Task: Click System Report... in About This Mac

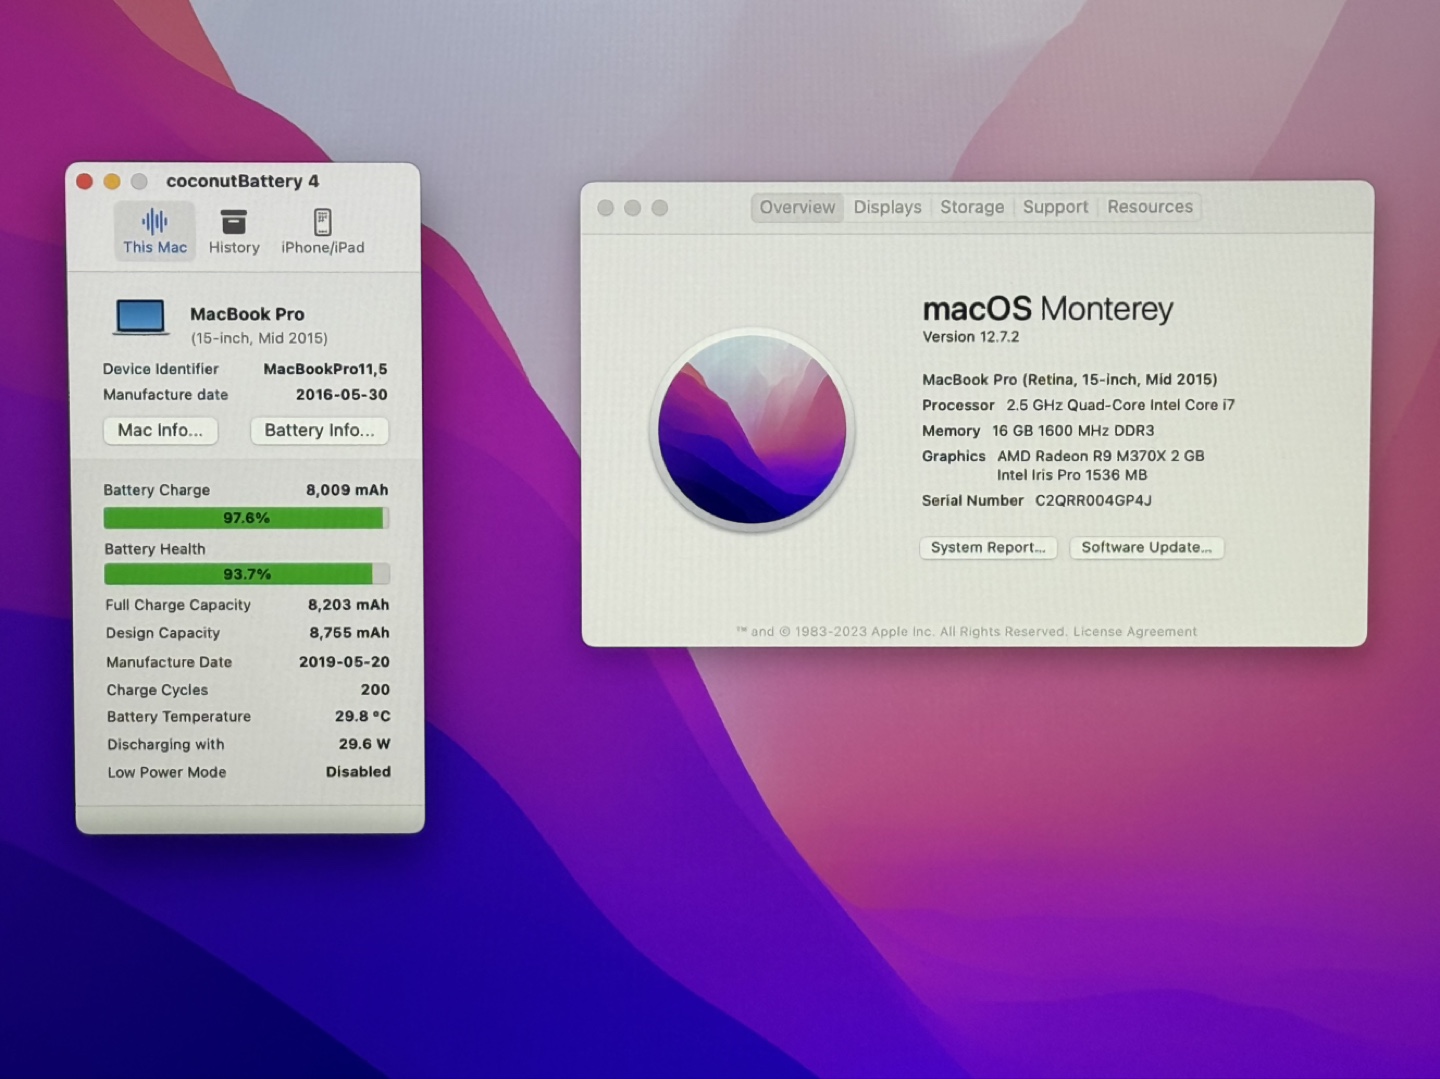Action: coord(988,547)
